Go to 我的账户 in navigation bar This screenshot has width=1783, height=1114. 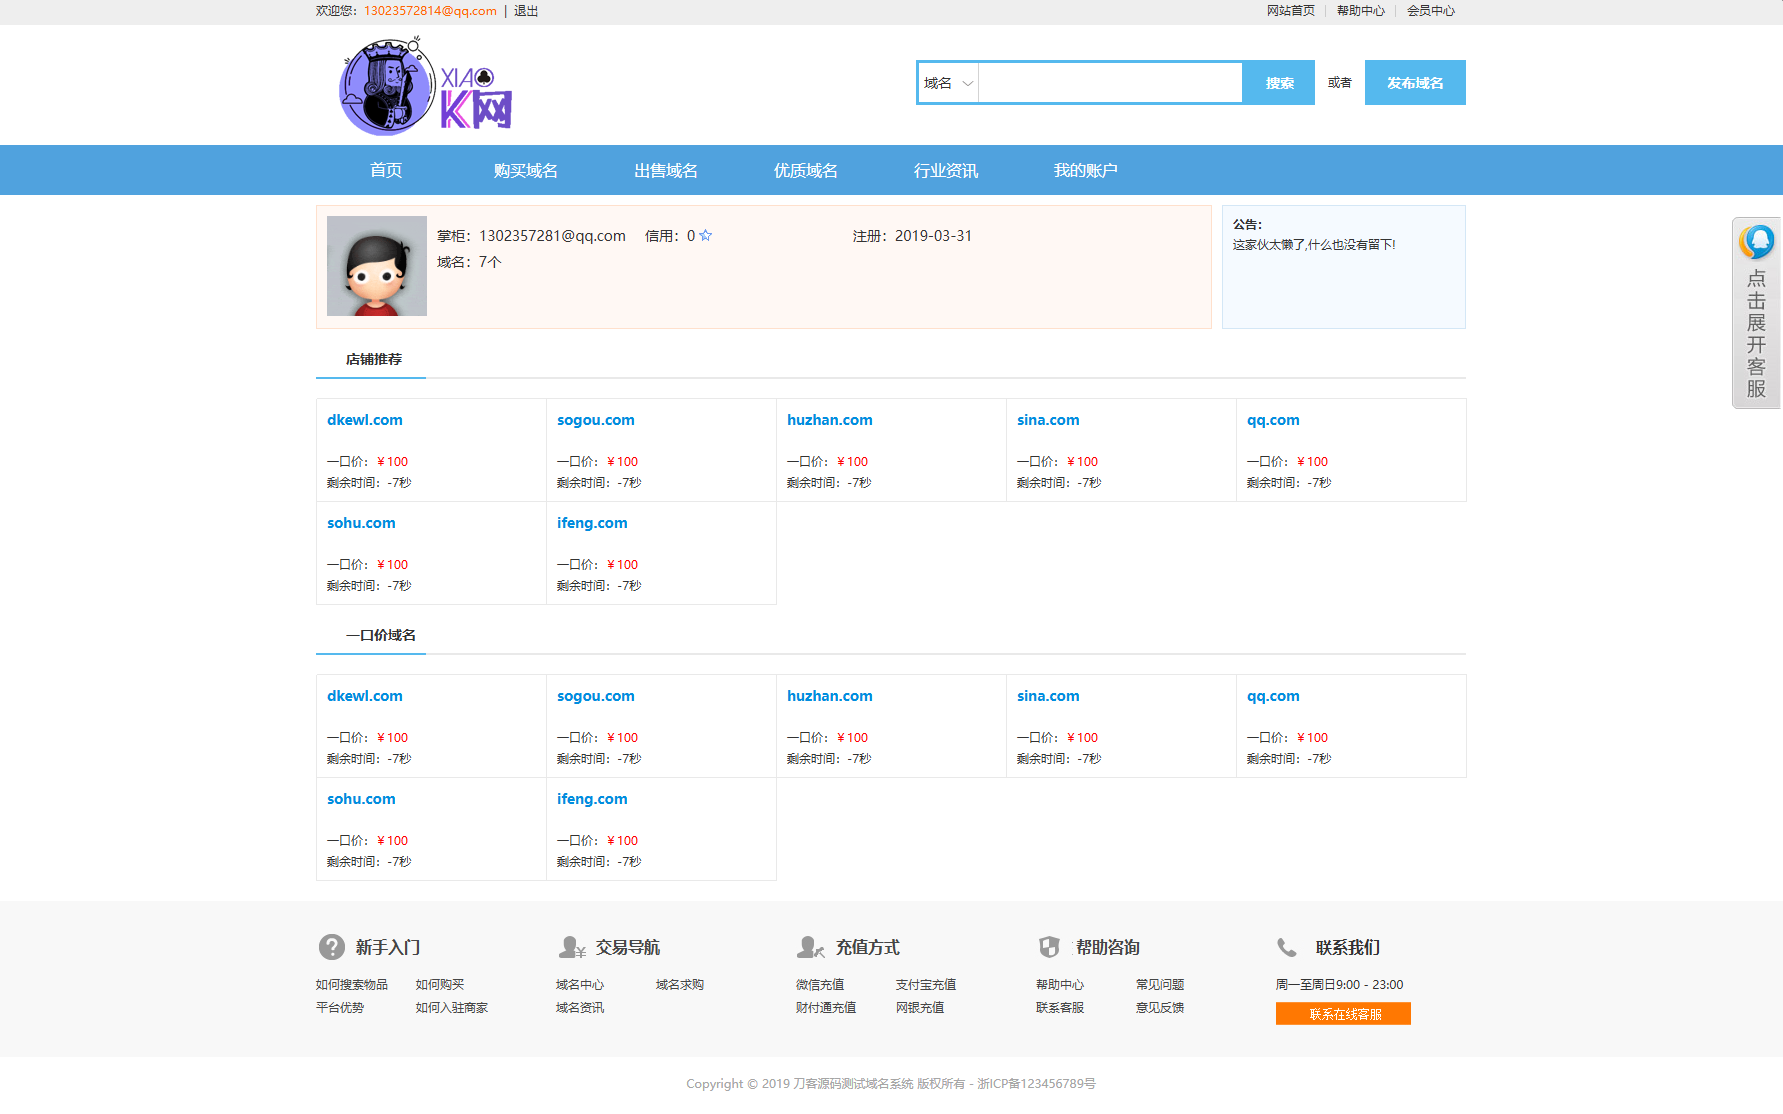[1086, 171]
